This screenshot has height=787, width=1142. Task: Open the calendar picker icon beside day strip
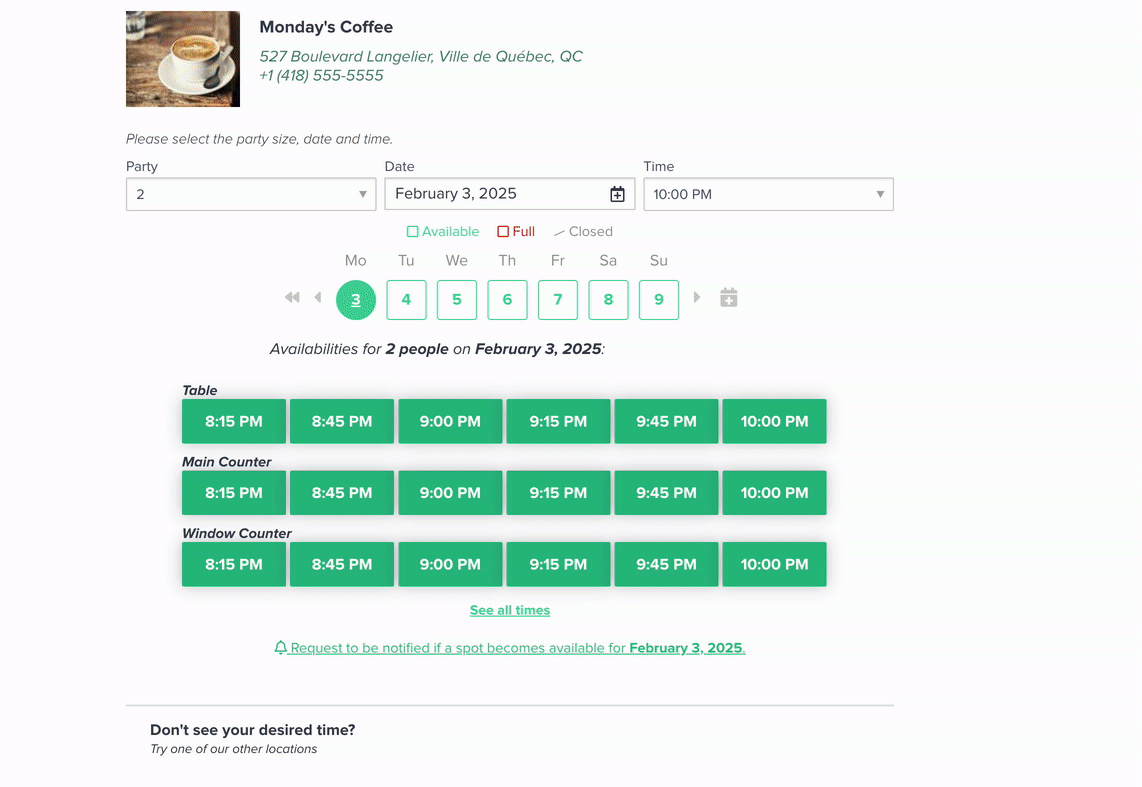(729, 298)
